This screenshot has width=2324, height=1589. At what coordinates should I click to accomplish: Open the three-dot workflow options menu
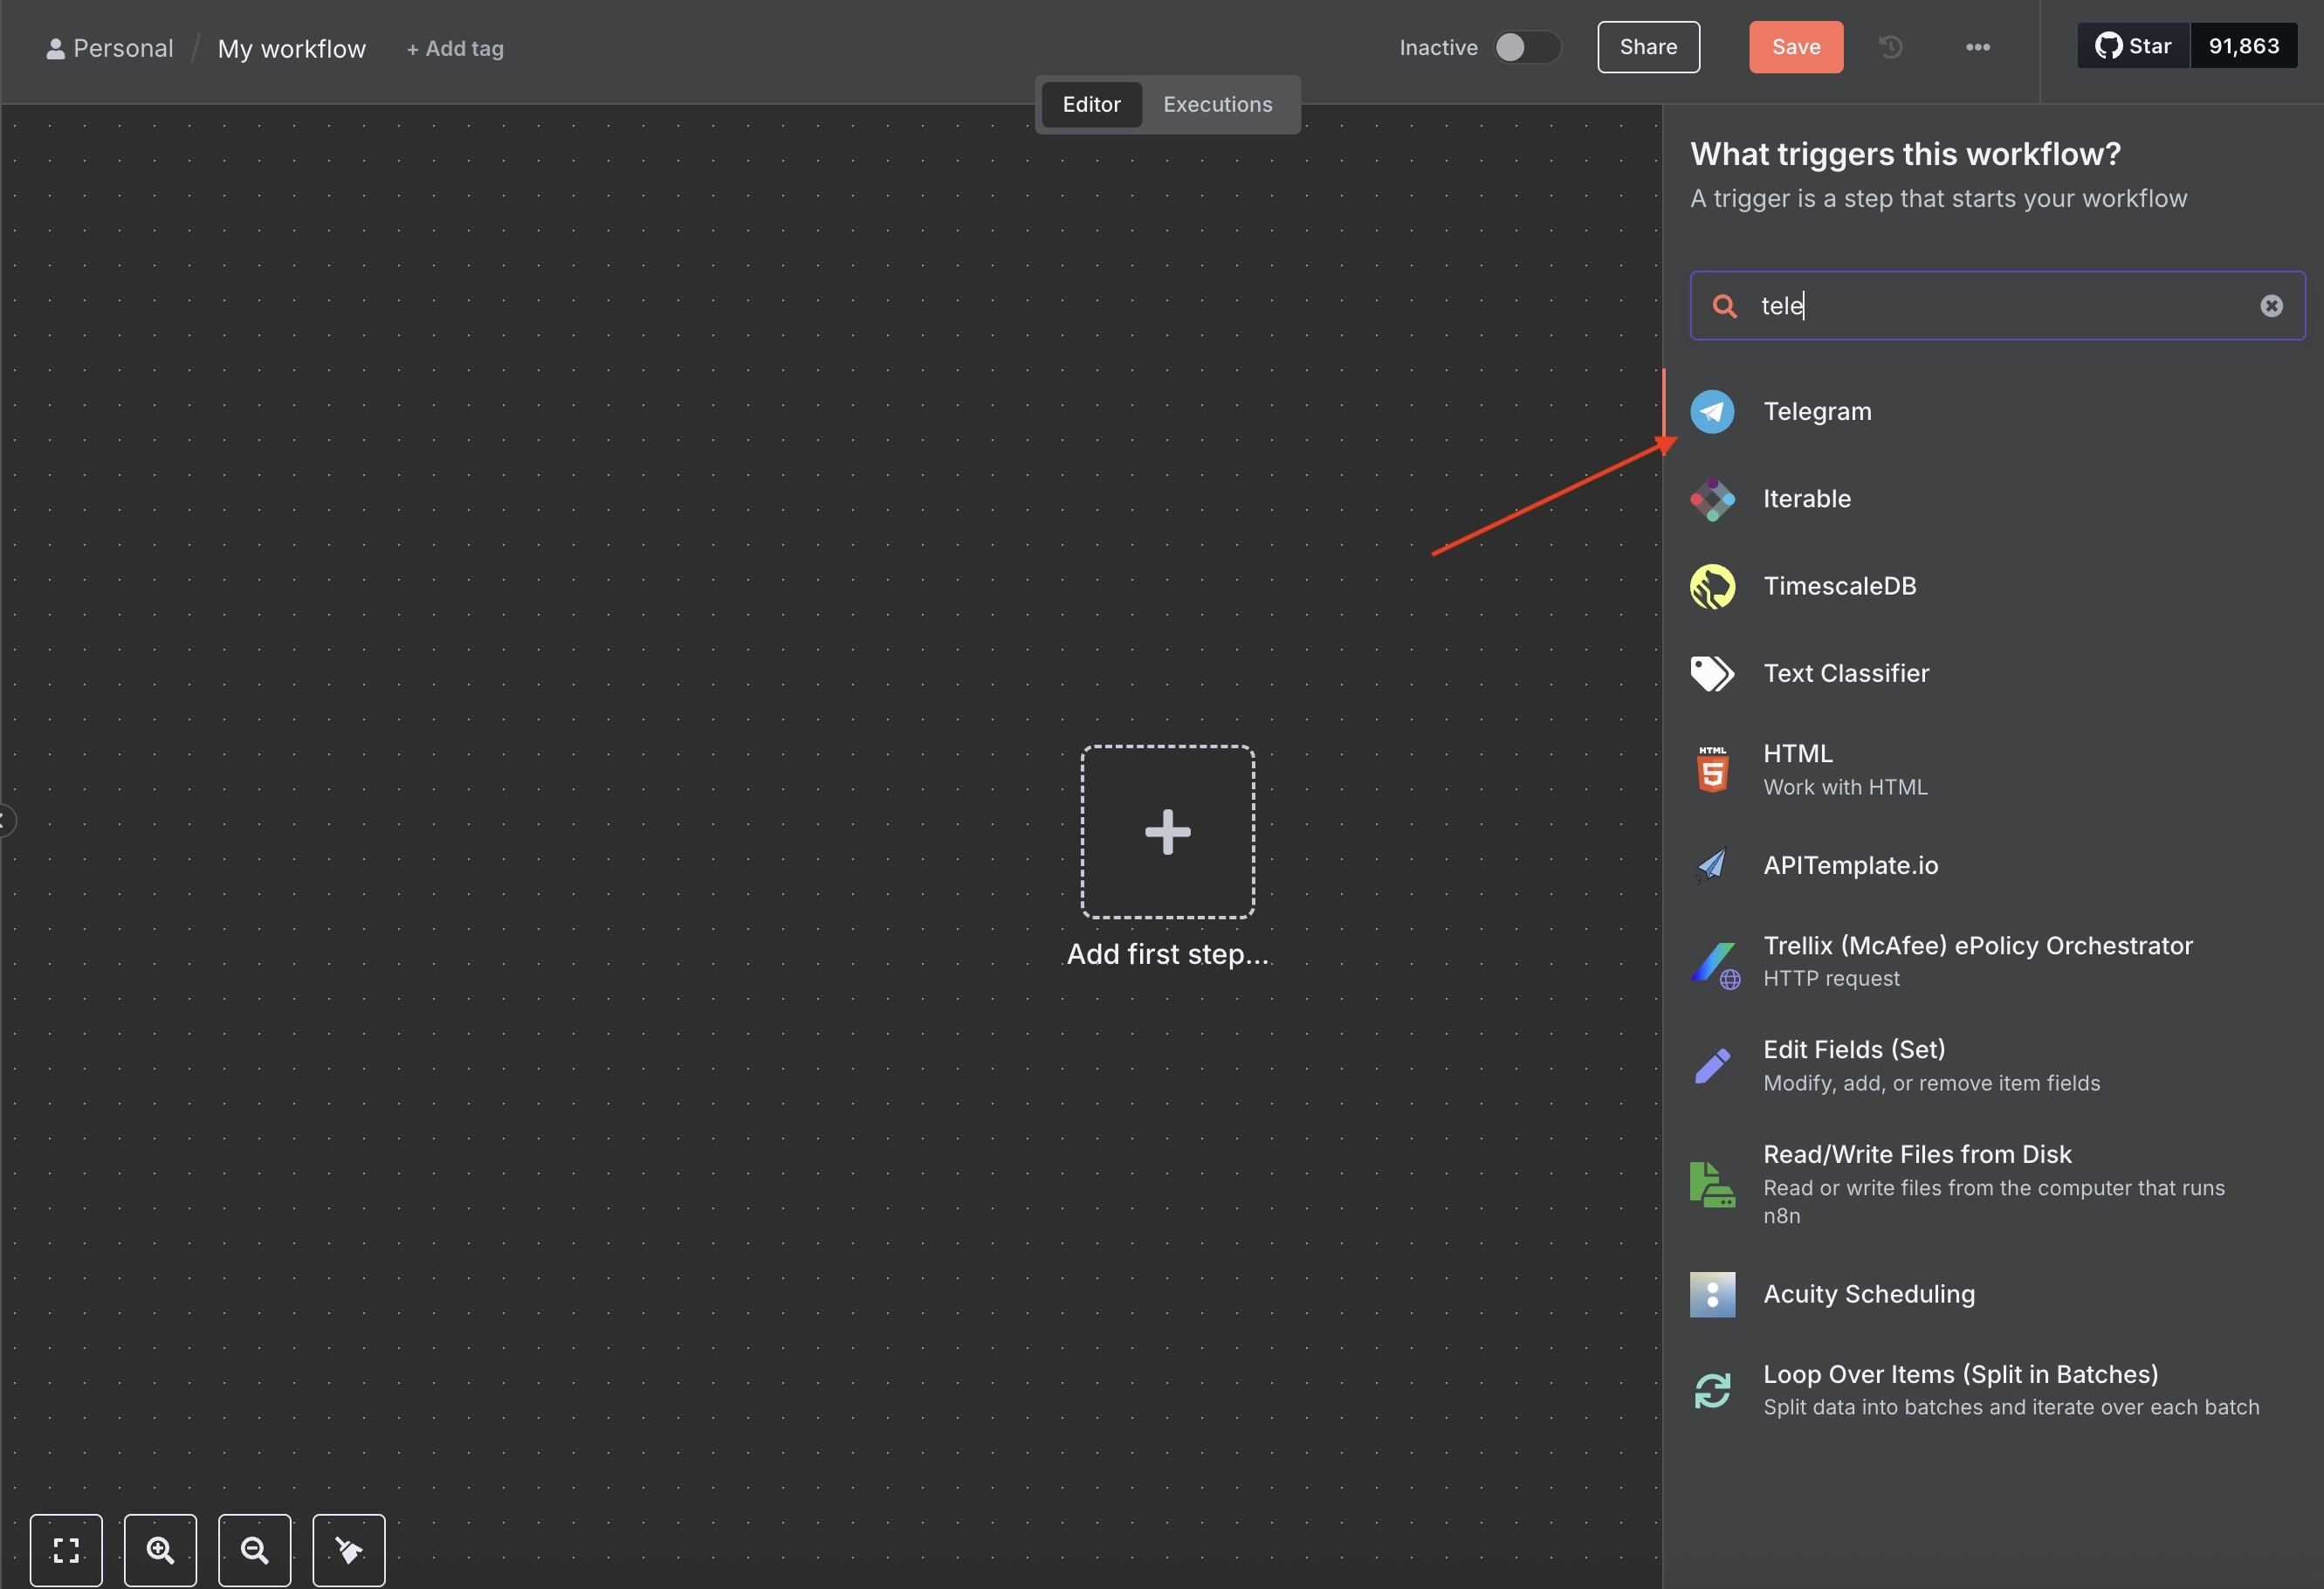point(1977,47)
